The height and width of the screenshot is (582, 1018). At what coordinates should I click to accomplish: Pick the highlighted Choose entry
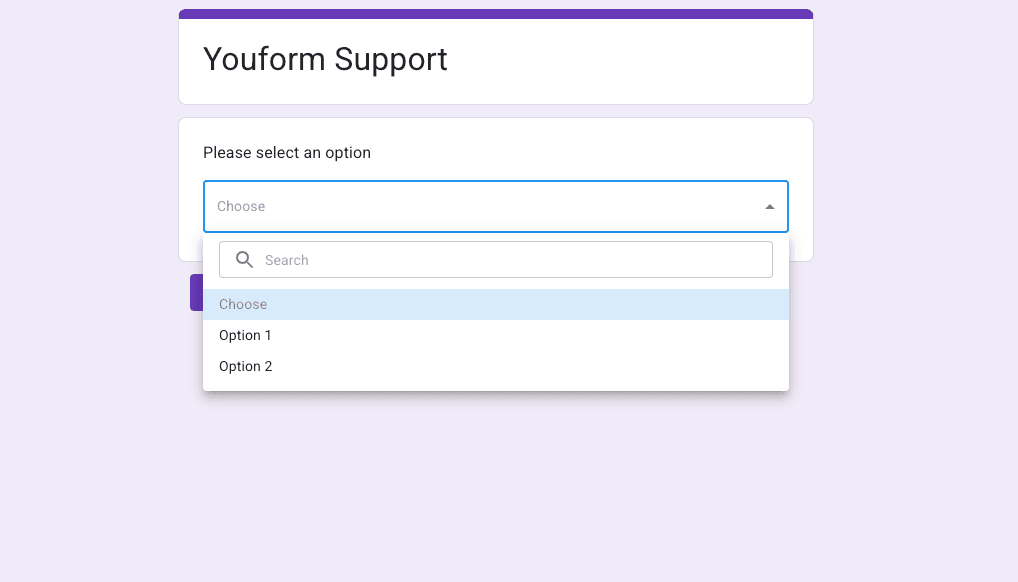[x=495, y=304]
